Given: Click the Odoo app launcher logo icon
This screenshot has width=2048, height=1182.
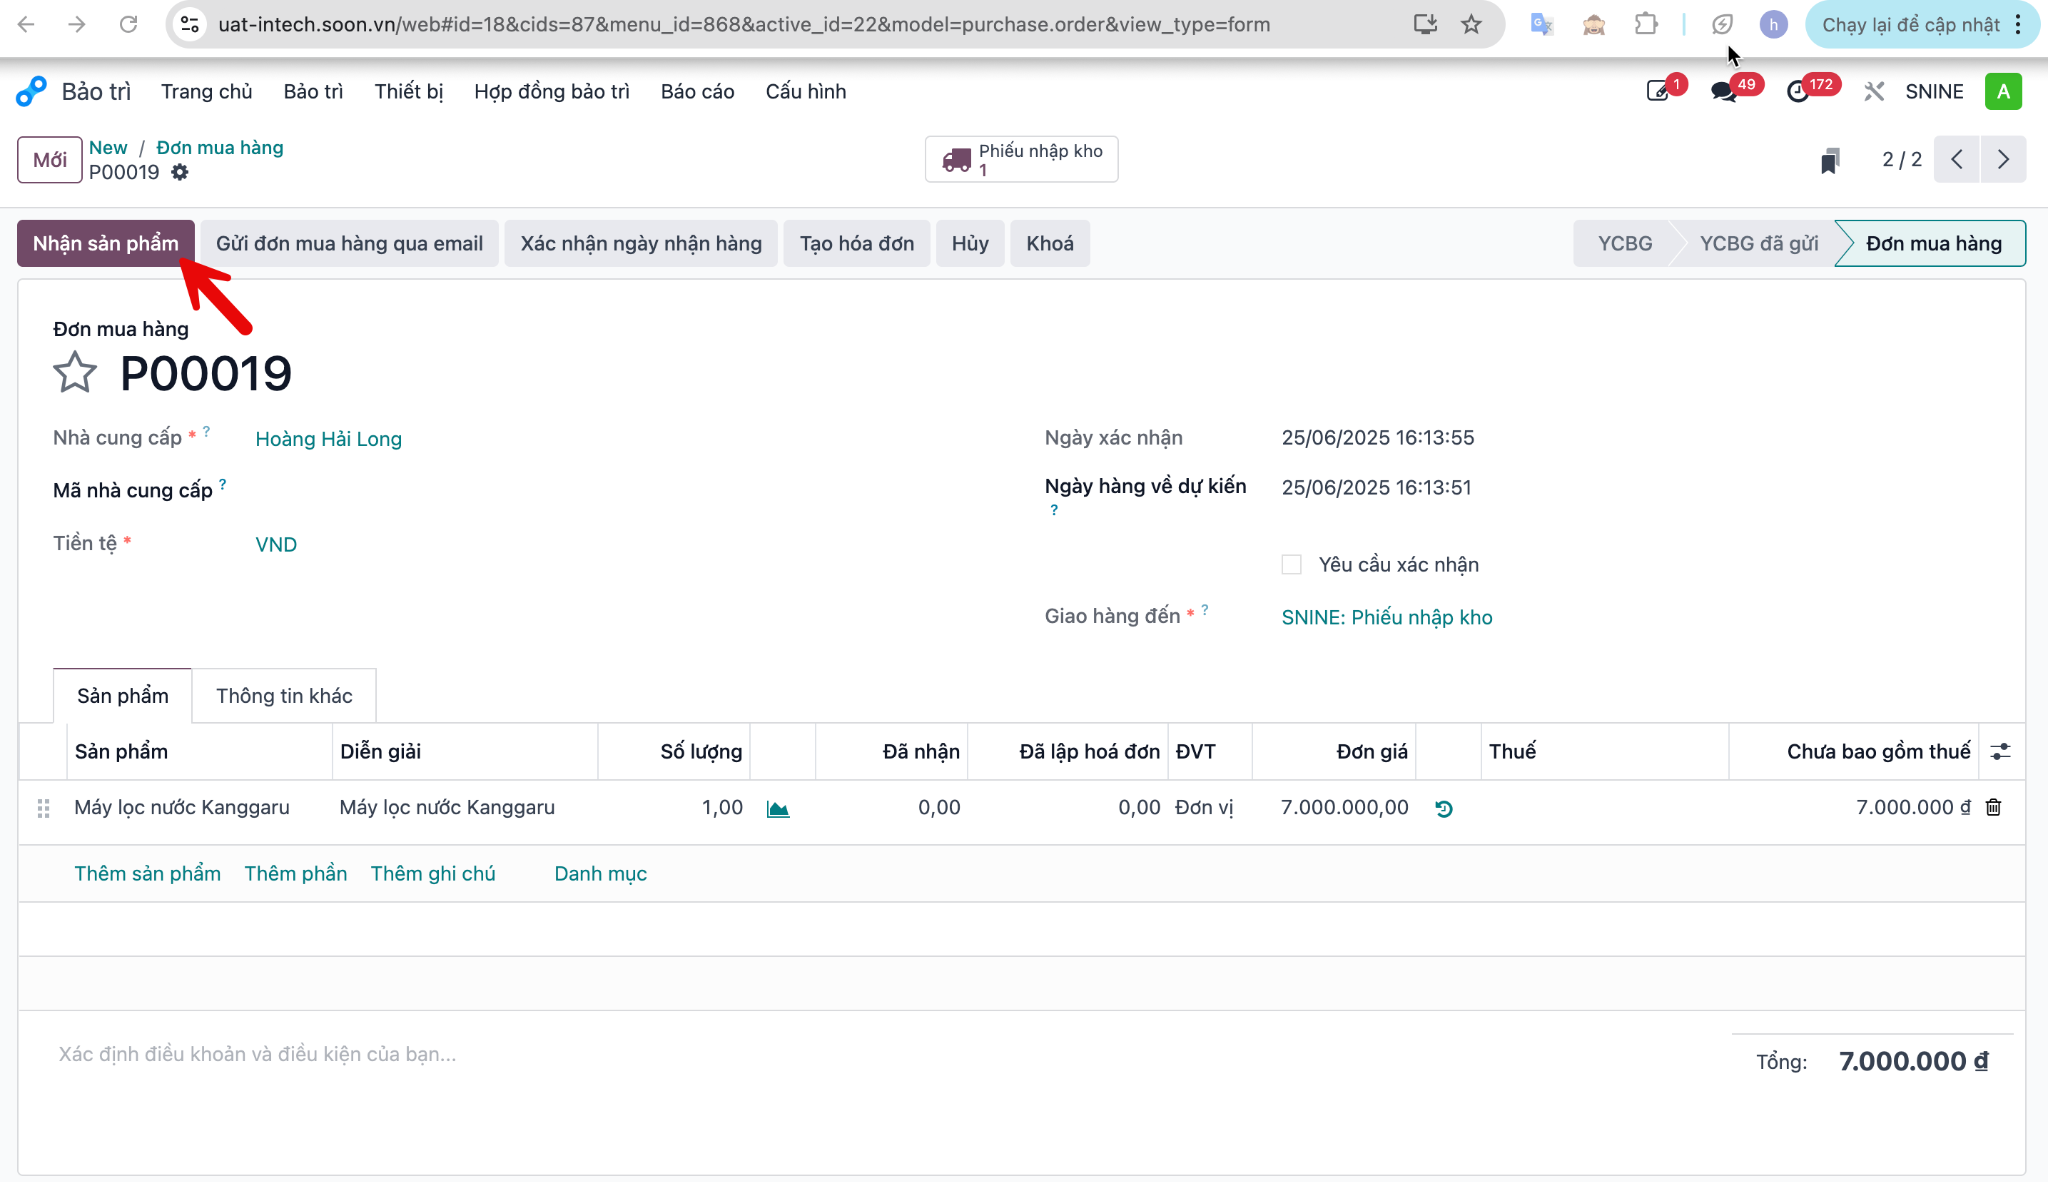Looking at the screenshot, I should click(31, 91).
